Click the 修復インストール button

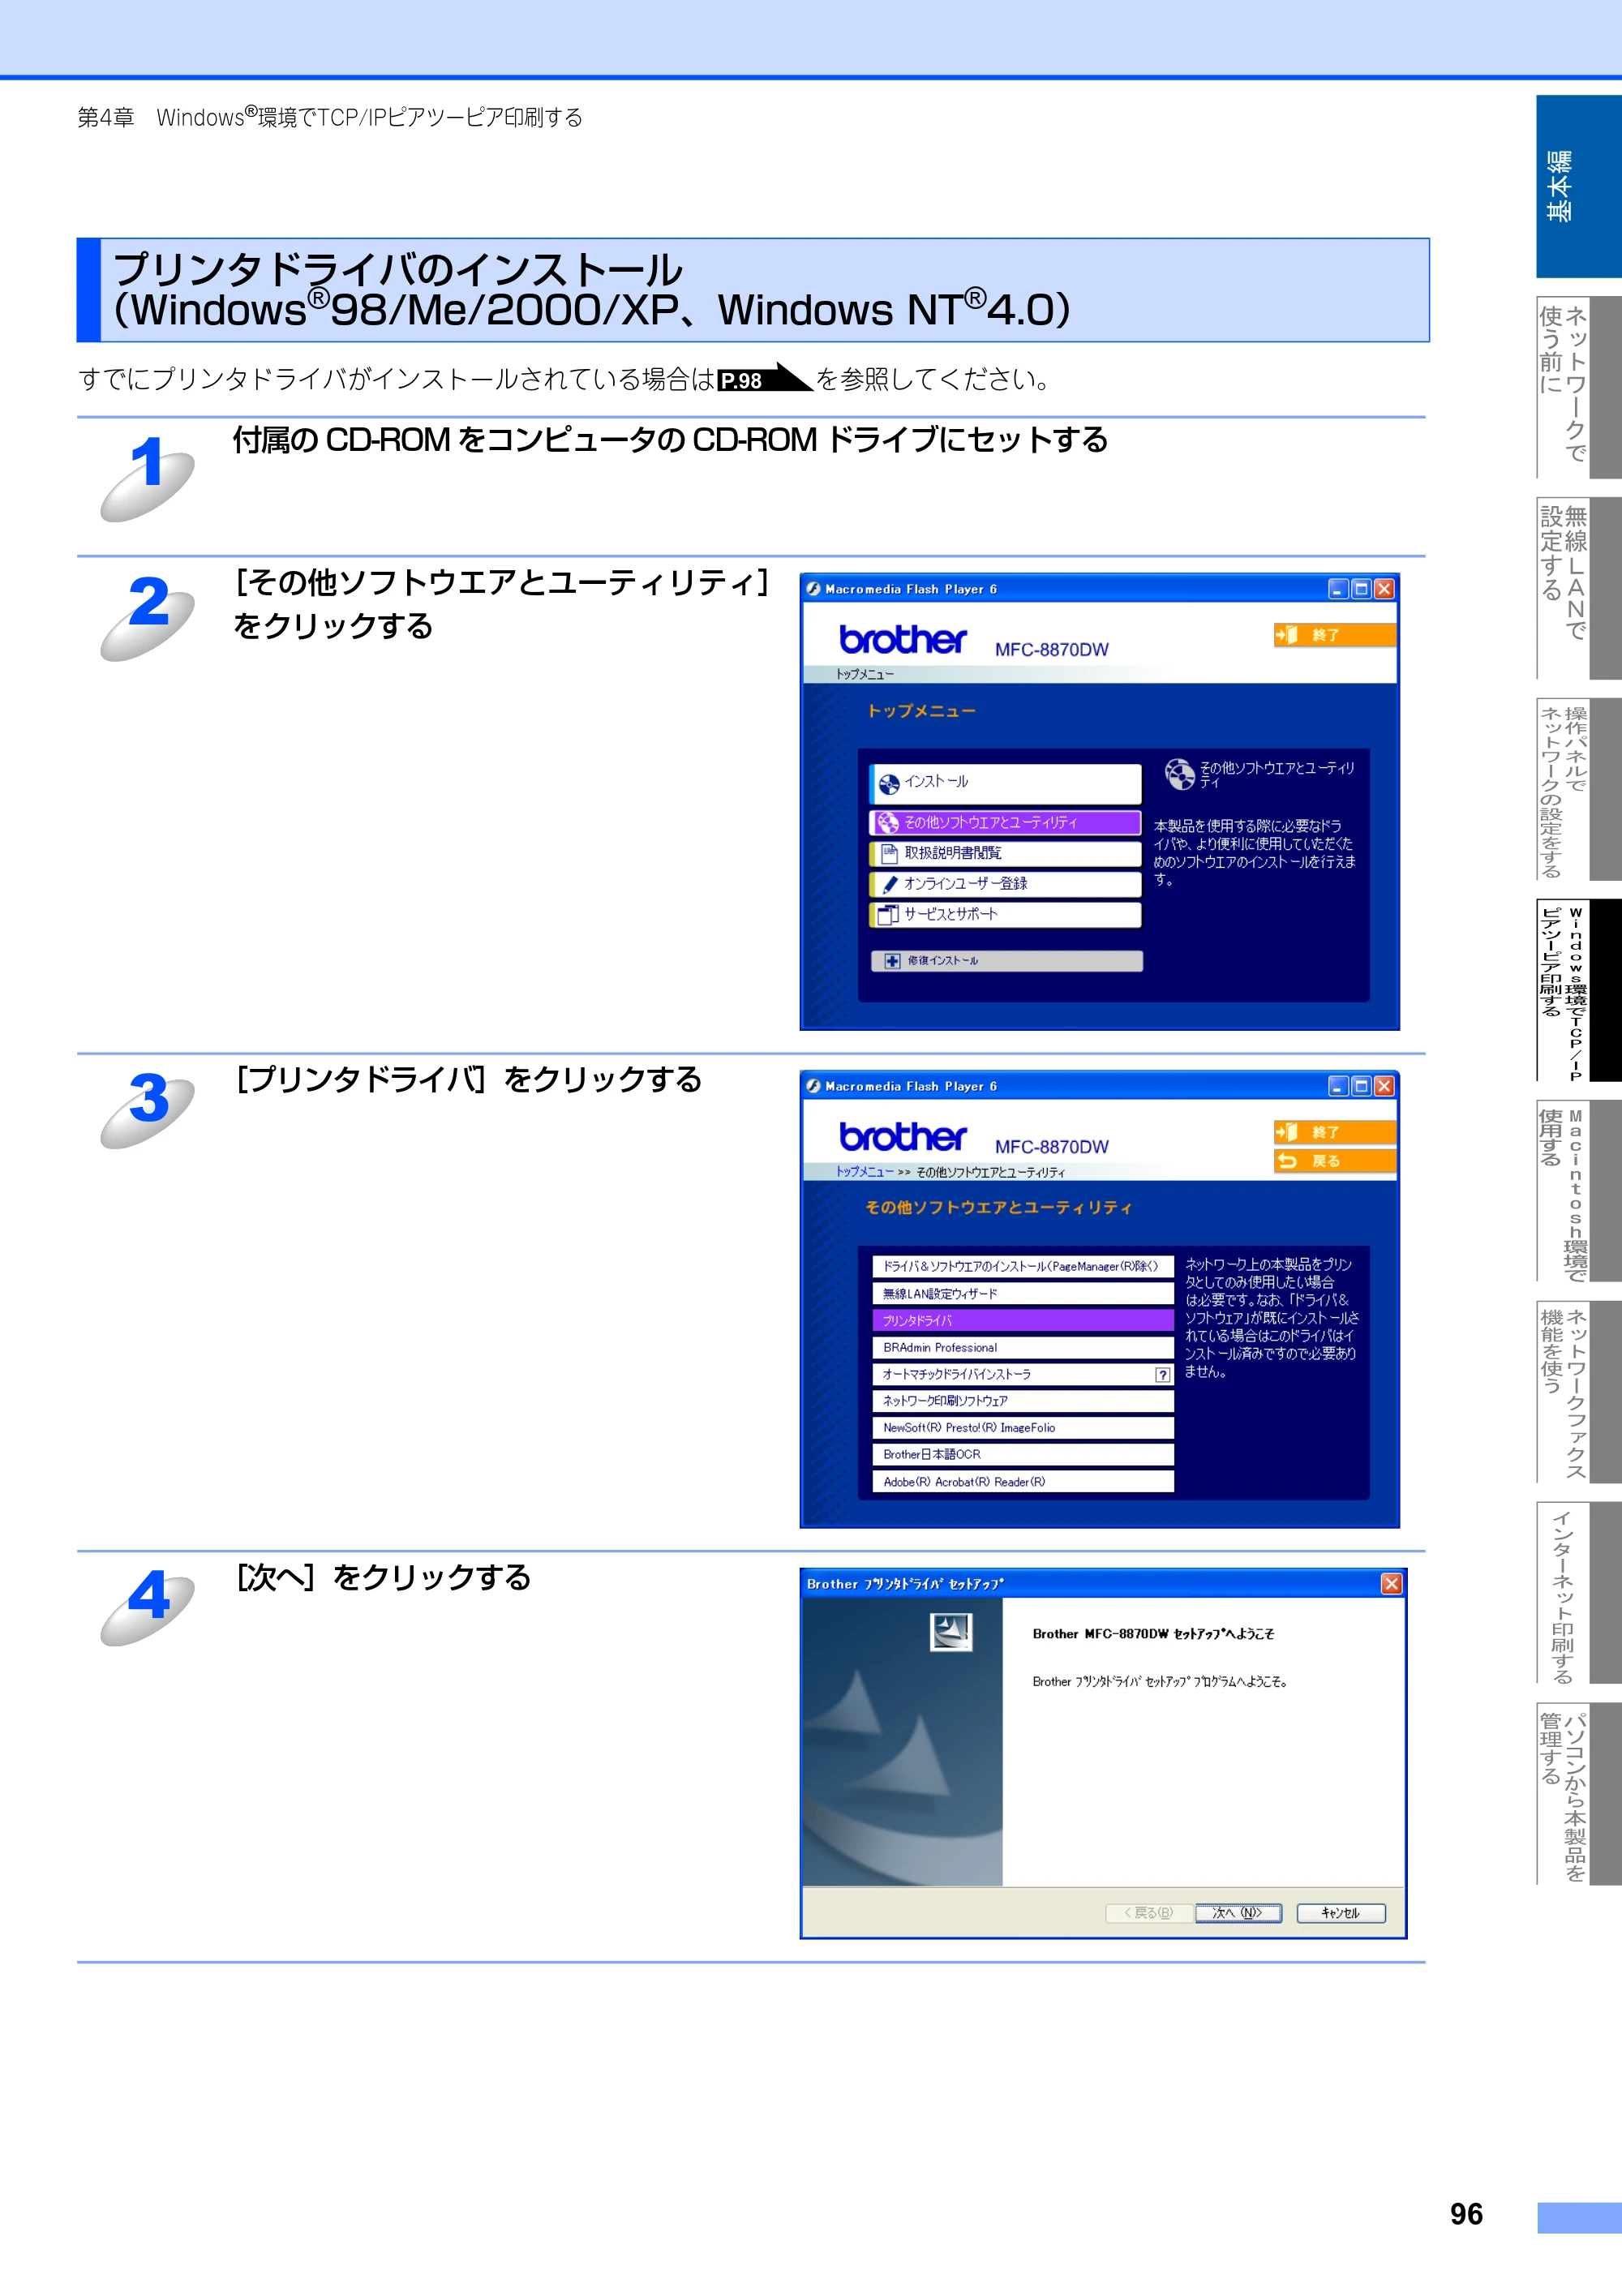1006,960
